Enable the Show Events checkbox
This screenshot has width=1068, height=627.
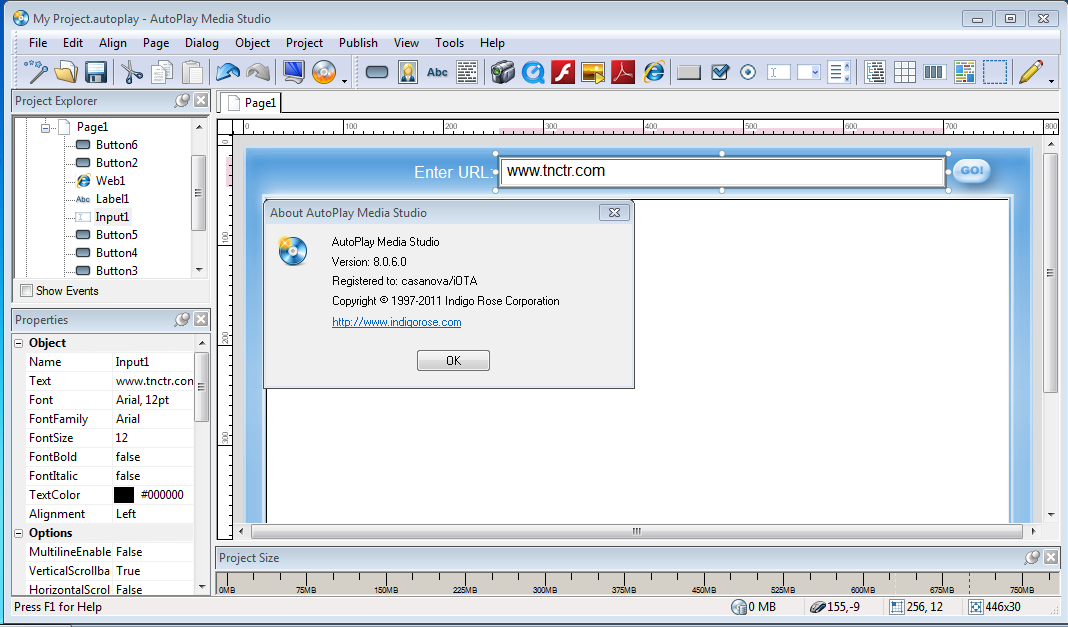click(x=27, y=291)
